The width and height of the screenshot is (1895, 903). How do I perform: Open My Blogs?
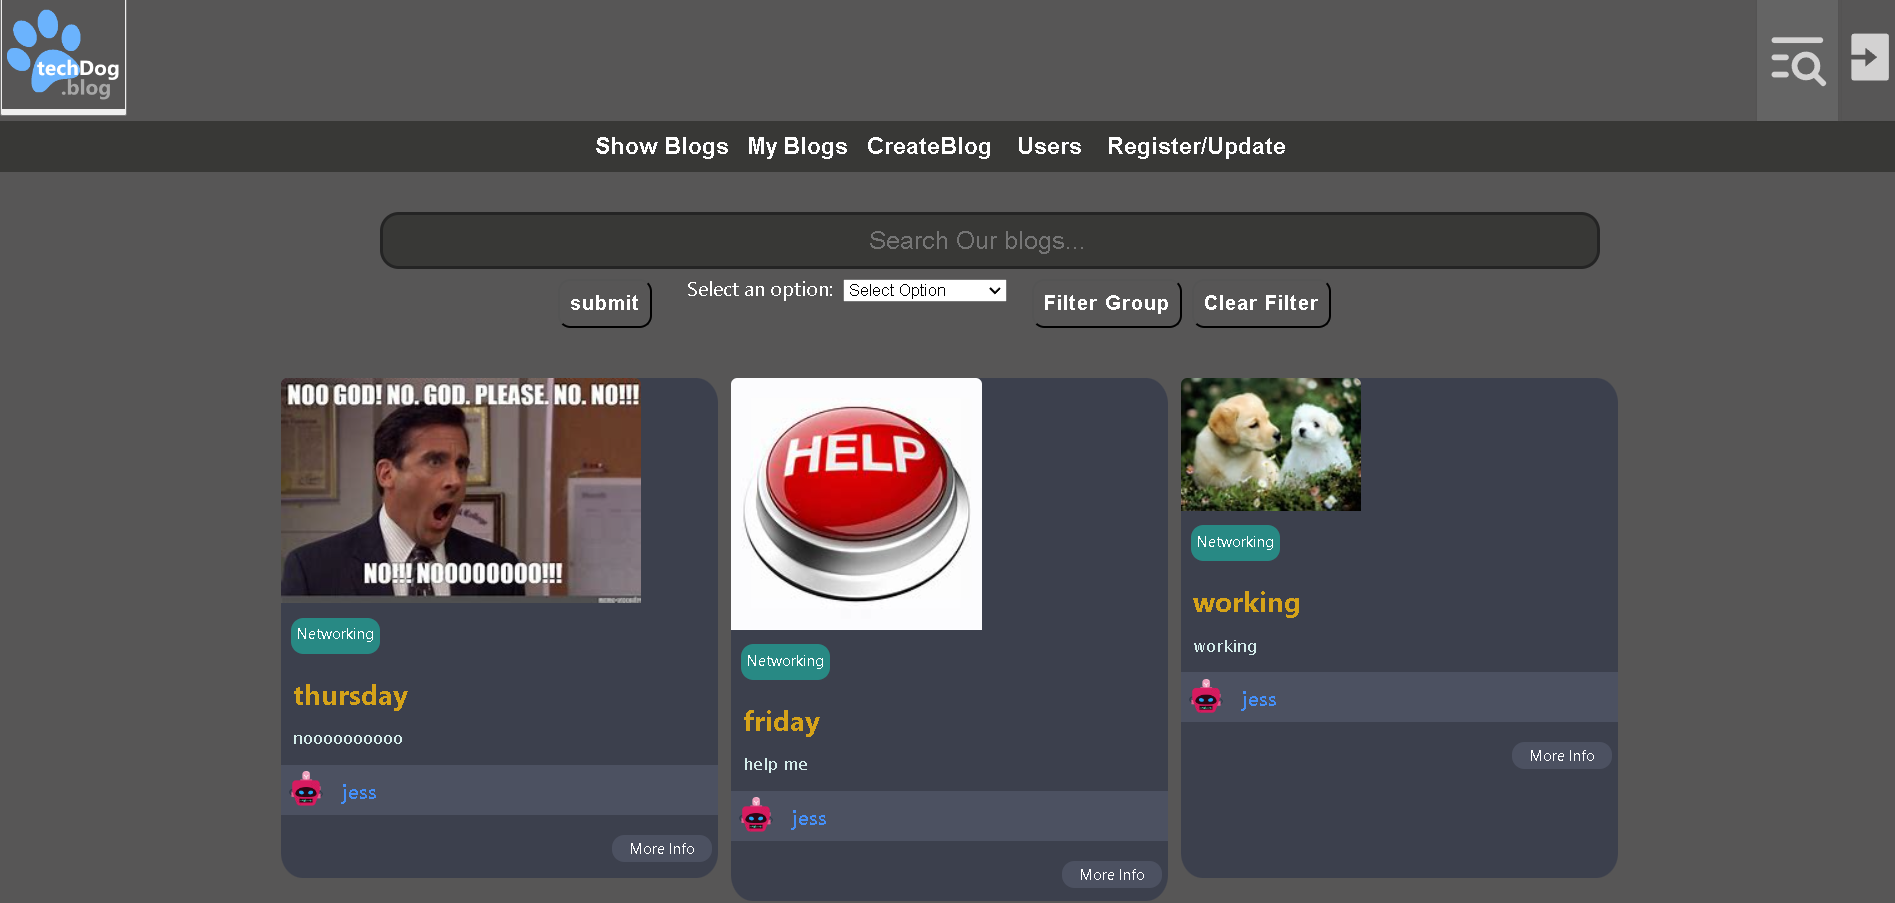797,146
